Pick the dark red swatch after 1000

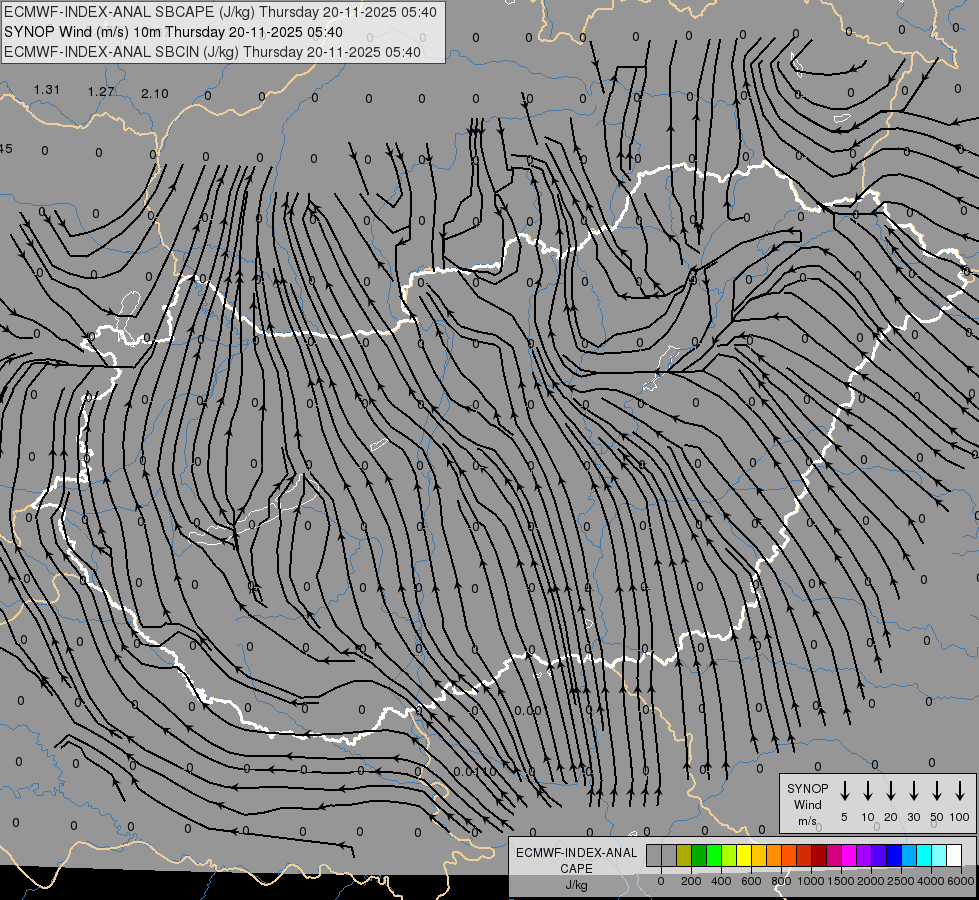coord(819,855)
